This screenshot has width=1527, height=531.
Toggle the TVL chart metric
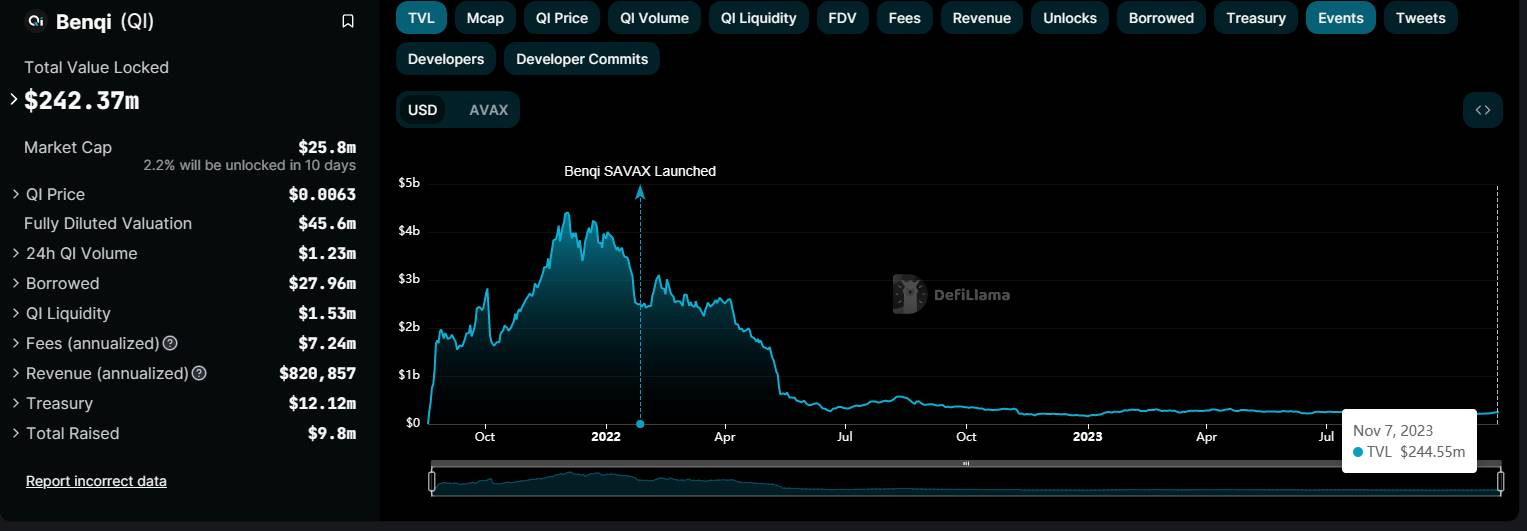coord(421,18)
